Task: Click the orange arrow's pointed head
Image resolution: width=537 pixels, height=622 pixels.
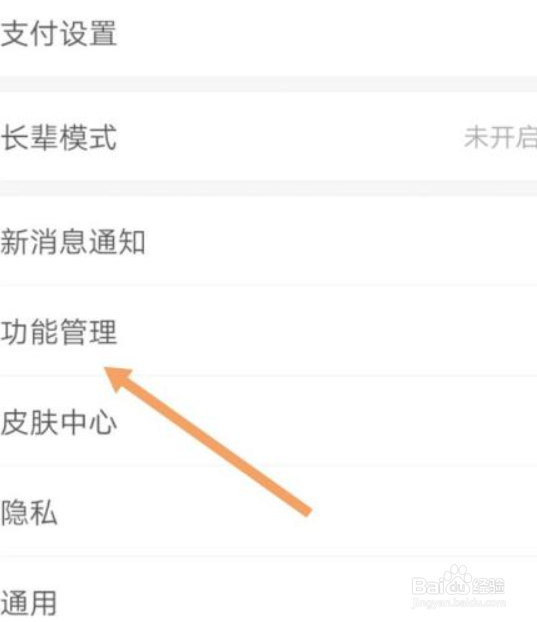Action: pyautogui.click(x=117, y=379)
